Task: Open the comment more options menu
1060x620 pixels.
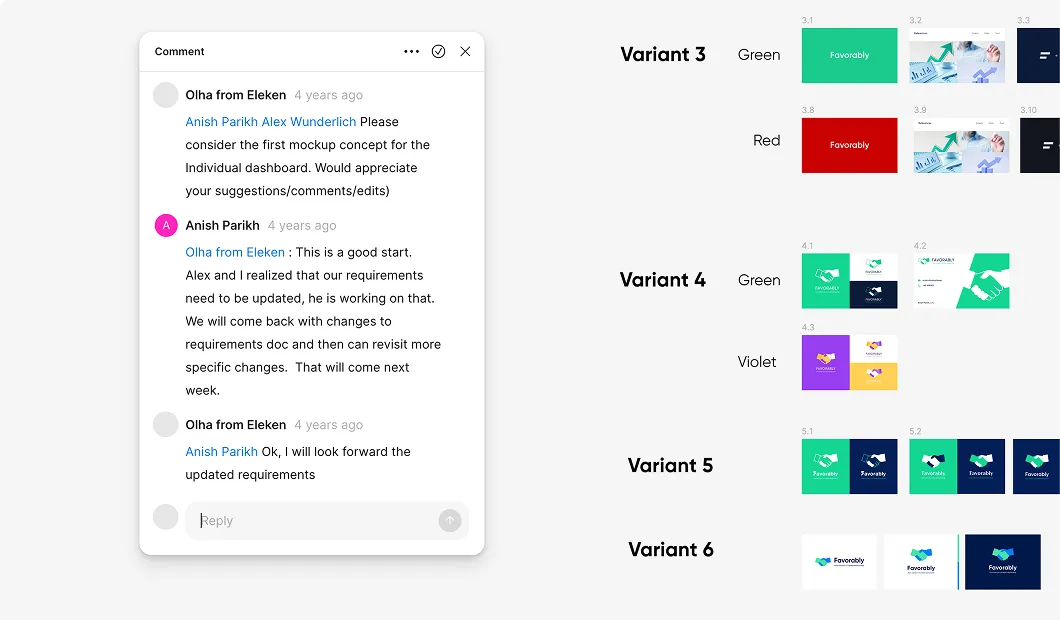Action: [x=411, y=51]
